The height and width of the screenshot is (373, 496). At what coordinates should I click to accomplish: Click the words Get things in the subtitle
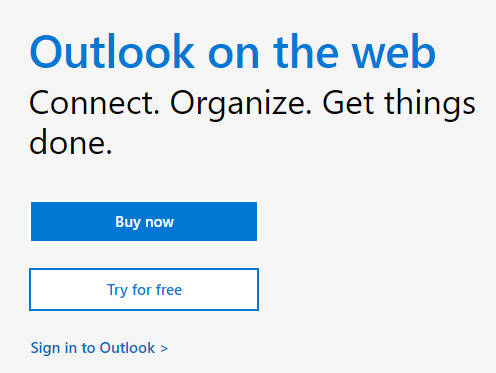[x=399, y=104]
